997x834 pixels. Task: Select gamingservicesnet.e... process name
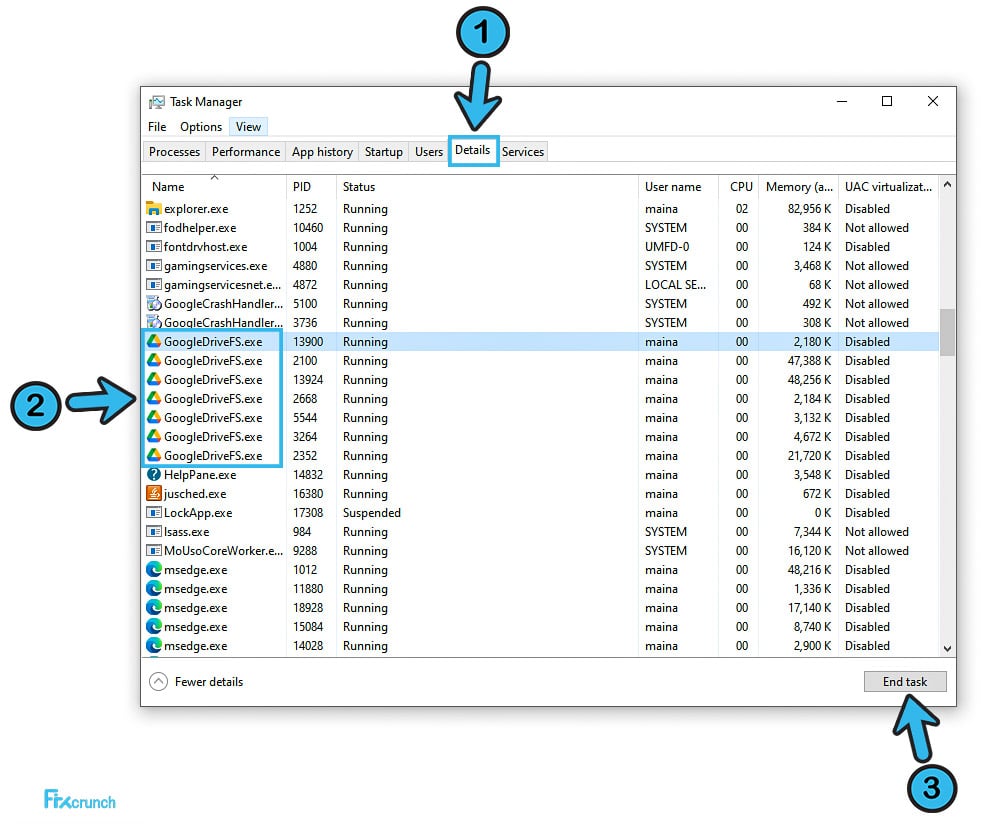[222, 285]
